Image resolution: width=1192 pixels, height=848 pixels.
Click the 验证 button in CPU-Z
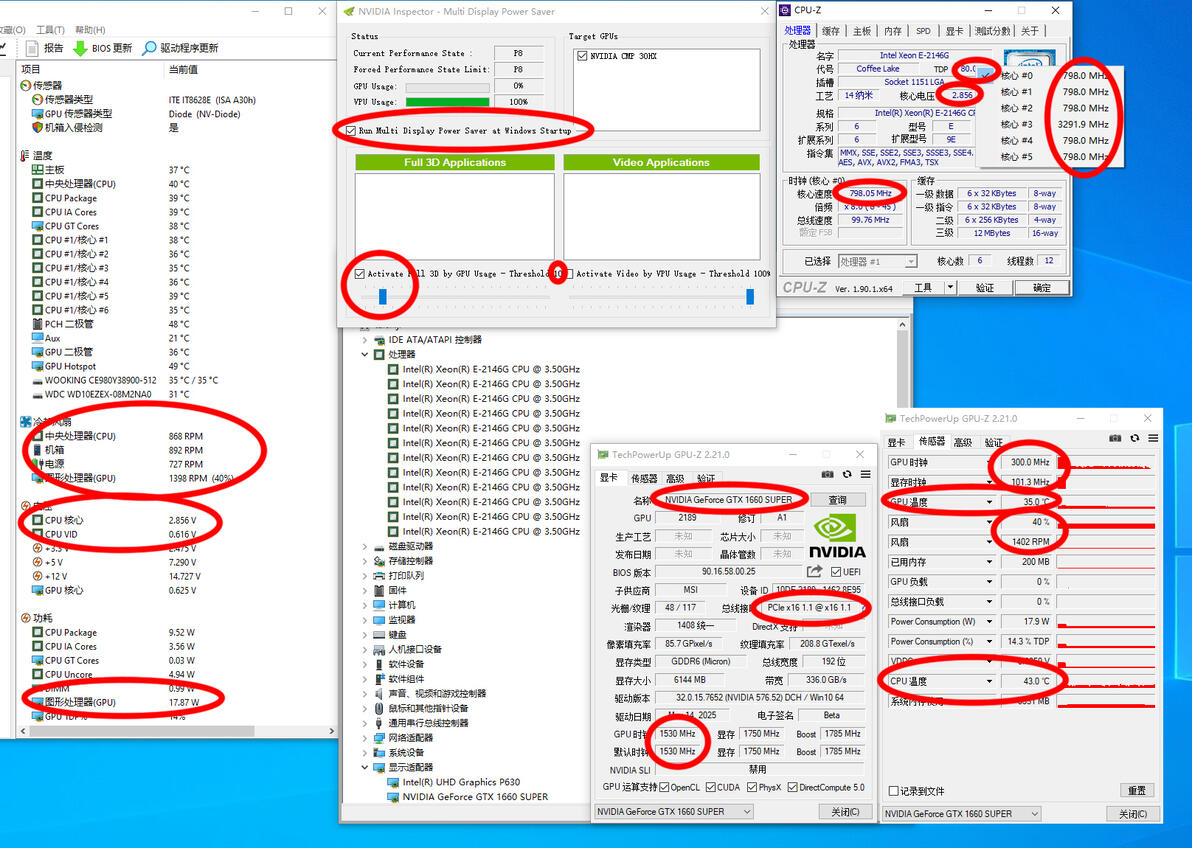pos(984,287)
